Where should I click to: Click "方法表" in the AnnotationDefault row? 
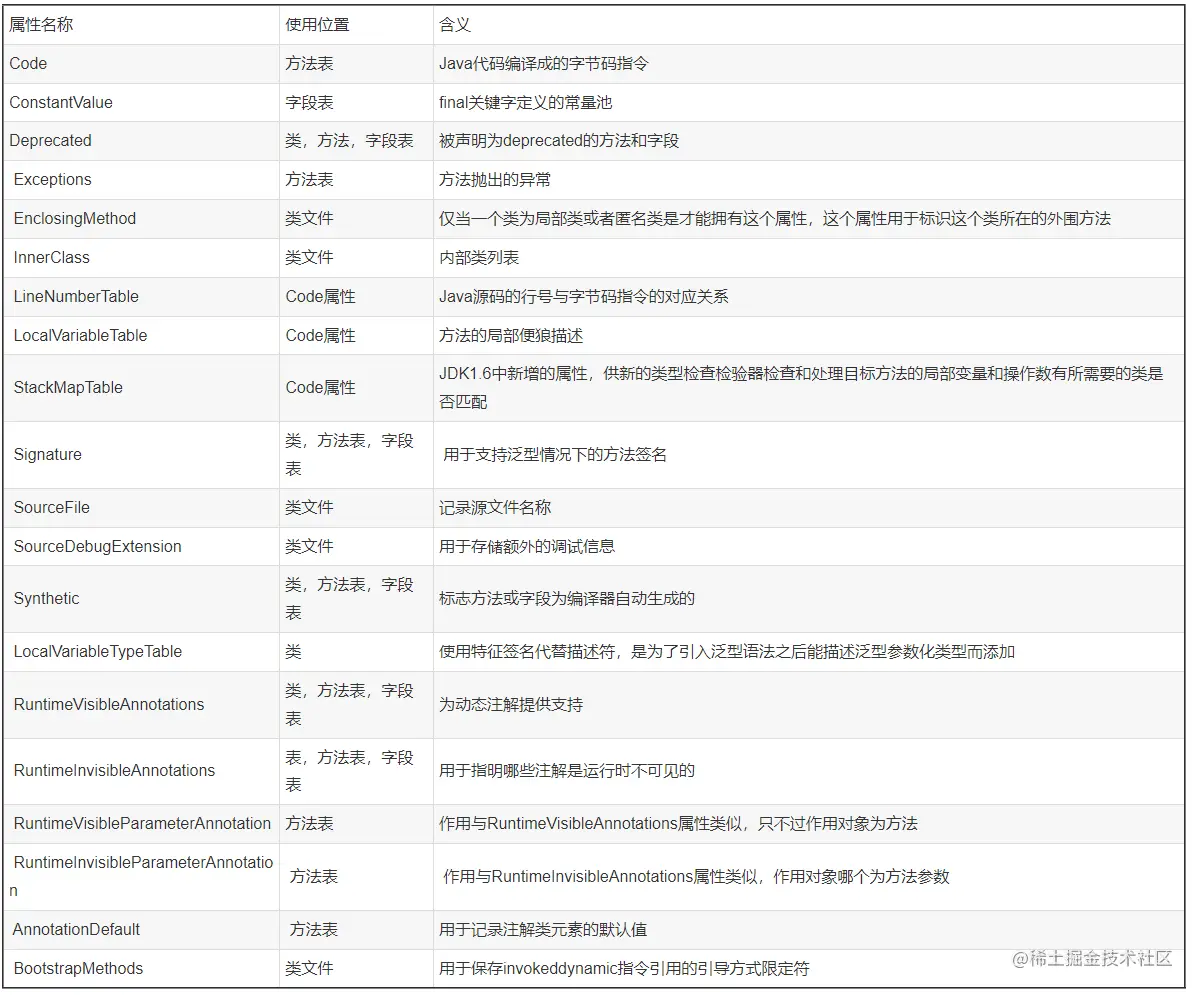[314, 930]
